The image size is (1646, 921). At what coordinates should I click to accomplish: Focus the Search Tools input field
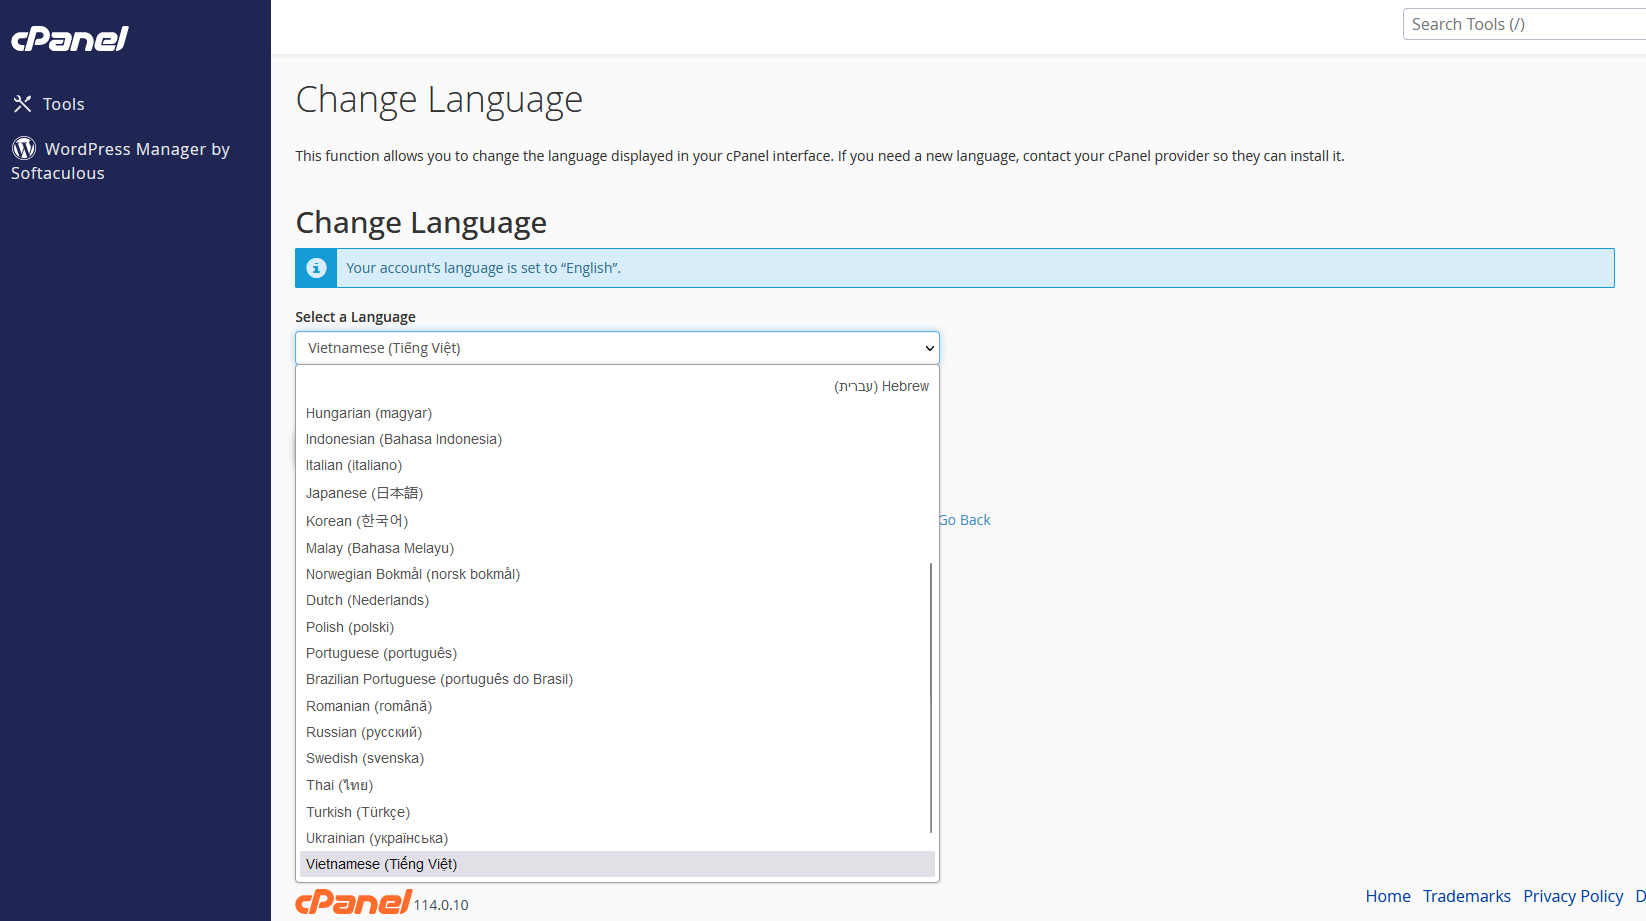1524,24
